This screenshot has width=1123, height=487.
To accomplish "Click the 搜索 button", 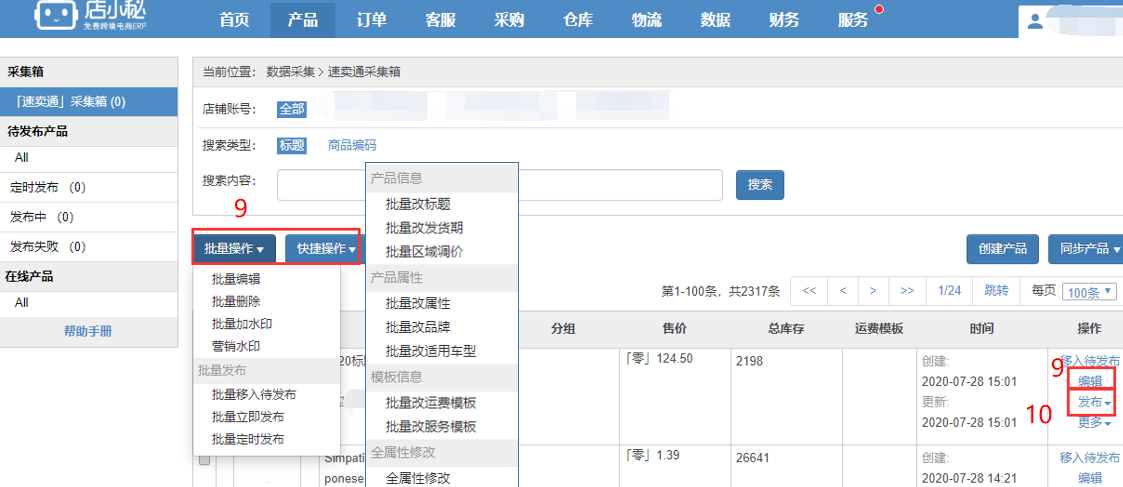I will tap(760, 185).
